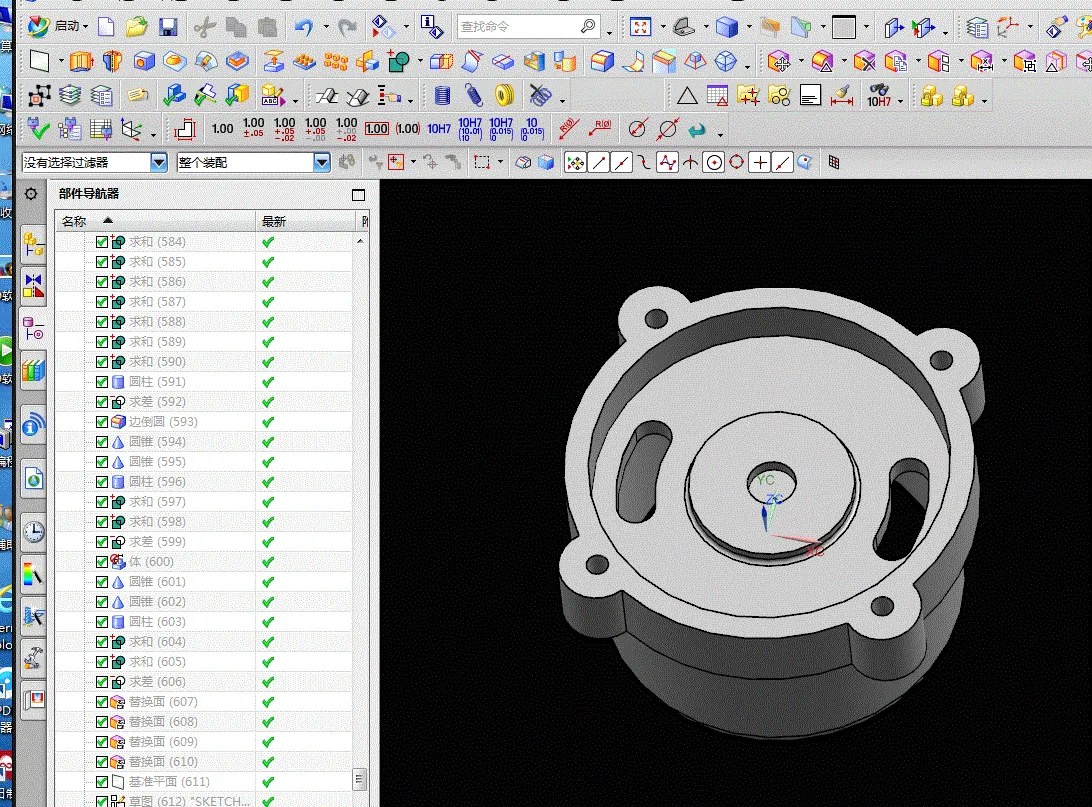1092x807 pixels.
Task: Switch to the Part Navigator sidebar tab
Action: click(x=34, y=327)
